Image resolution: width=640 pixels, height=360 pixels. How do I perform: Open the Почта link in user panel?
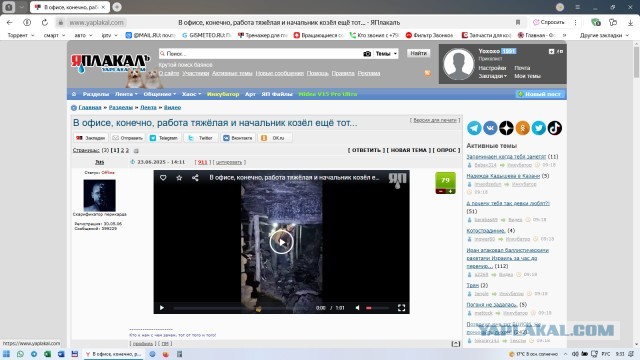click(522, 68)
